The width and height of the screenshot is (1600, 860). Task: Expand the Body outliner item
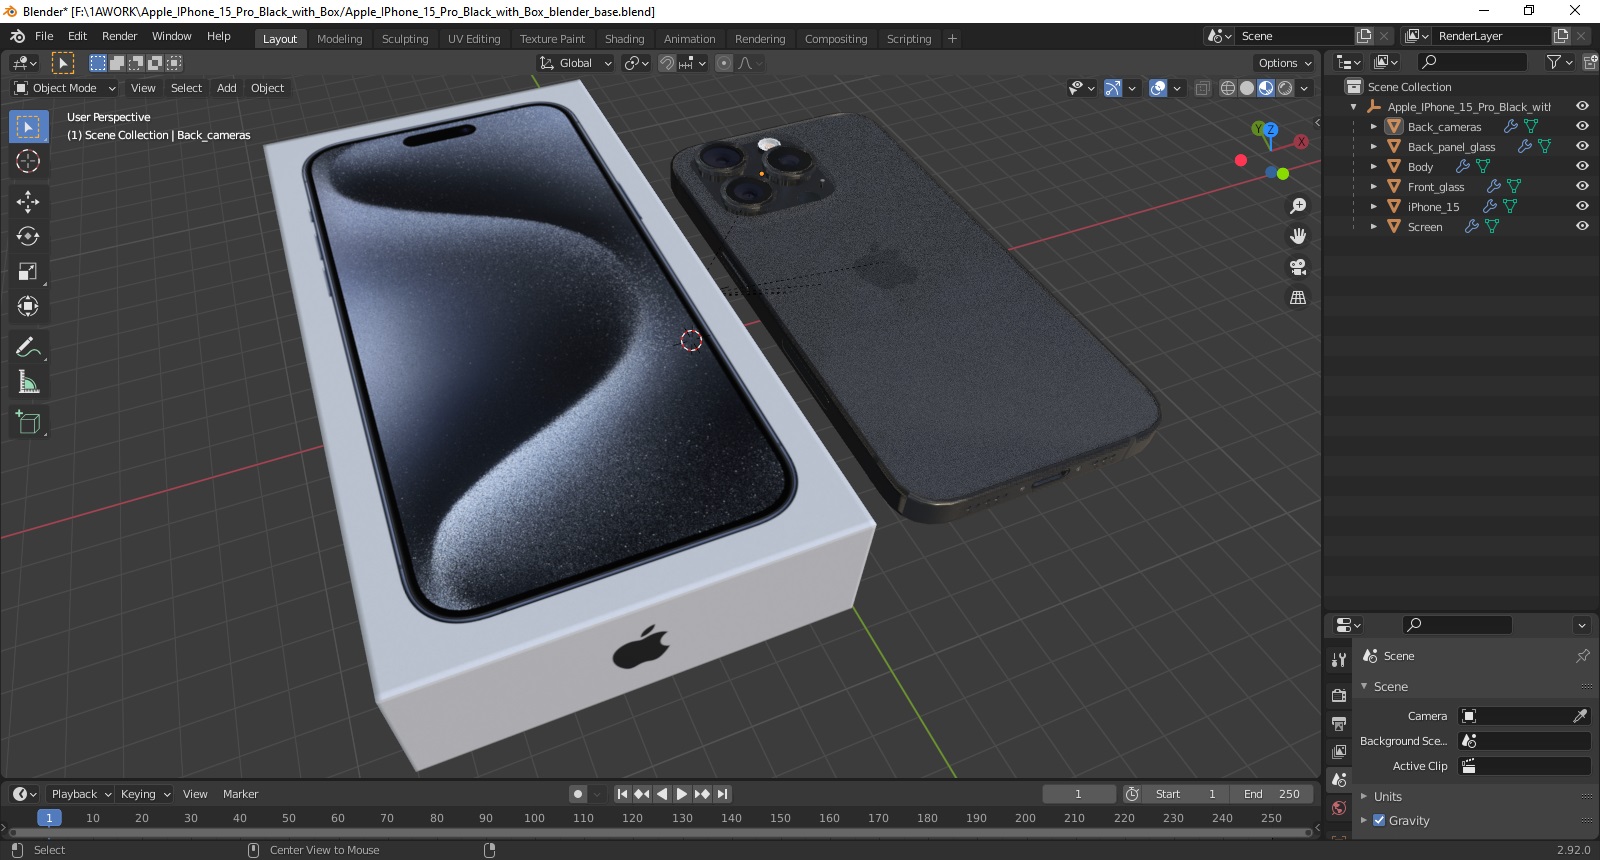coord(1374,167)
